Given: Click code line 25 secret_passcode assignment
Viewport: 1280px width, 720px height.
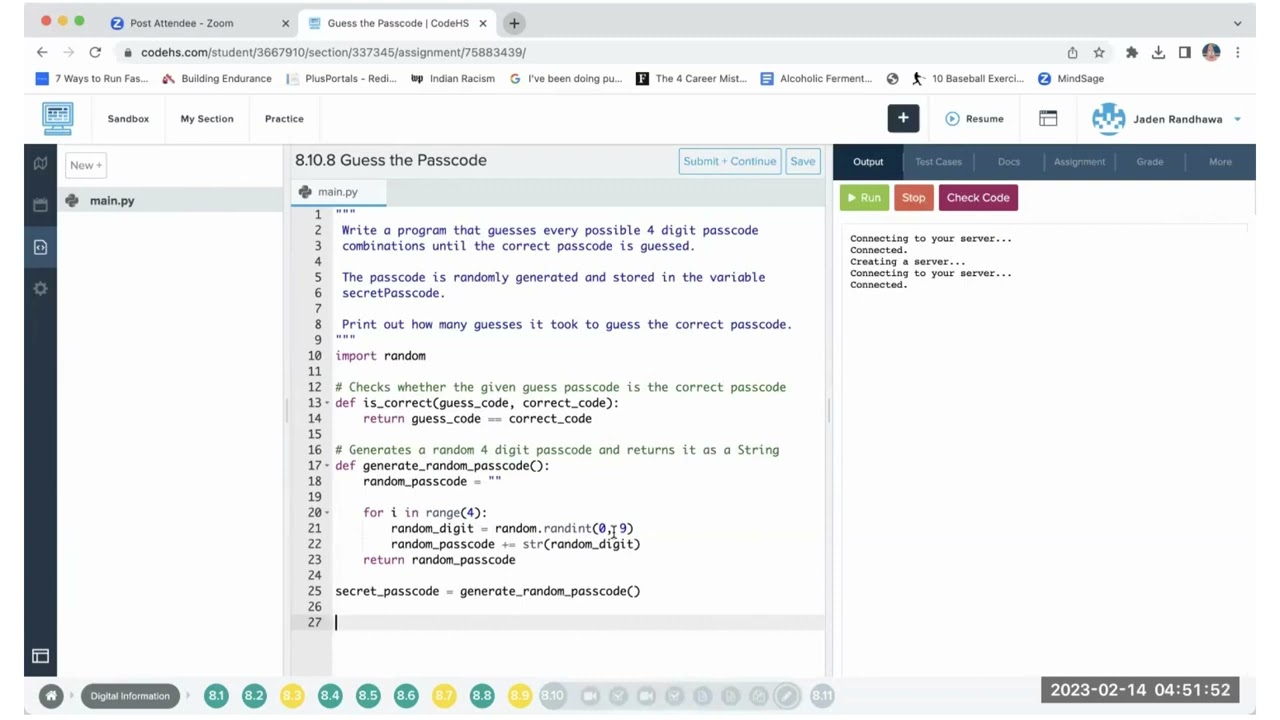Looking at the screenshot, I should pyautogui.click(x=487, y=591).
